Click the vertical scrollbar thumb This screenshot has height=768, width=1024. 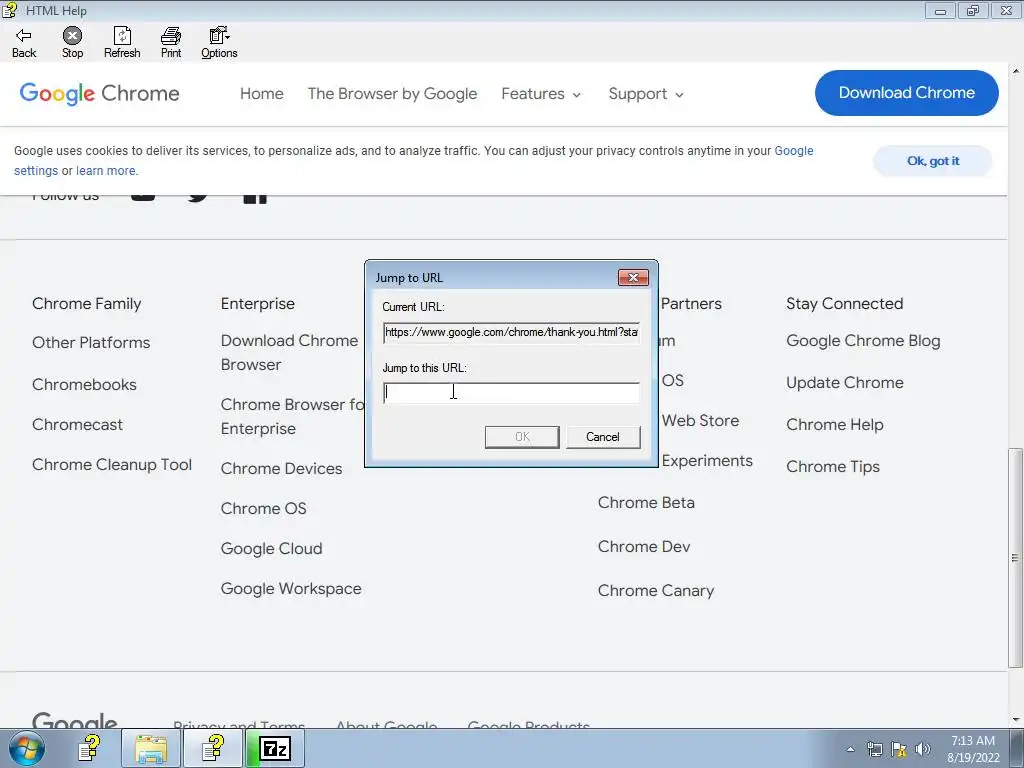[x=1016, y=558]
